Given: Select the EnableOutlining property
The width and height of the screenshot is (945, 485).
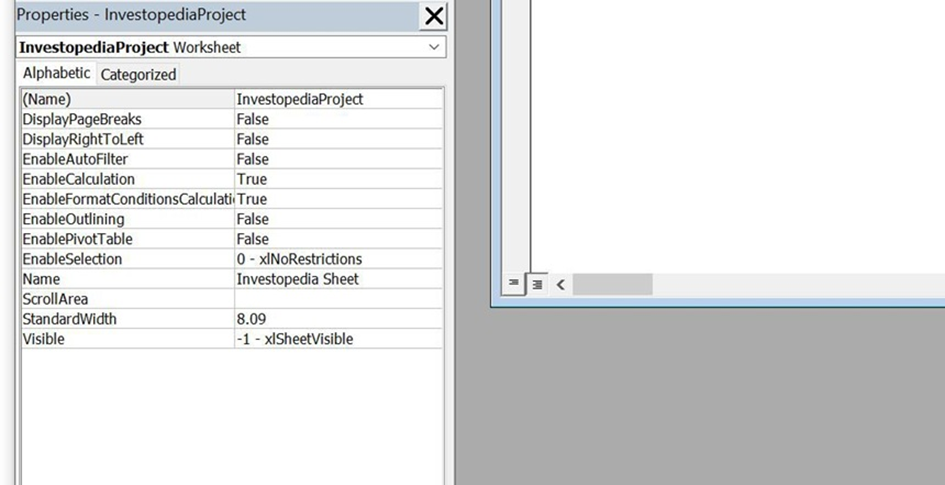Looking at the screenshot, I should coord(128,219).
